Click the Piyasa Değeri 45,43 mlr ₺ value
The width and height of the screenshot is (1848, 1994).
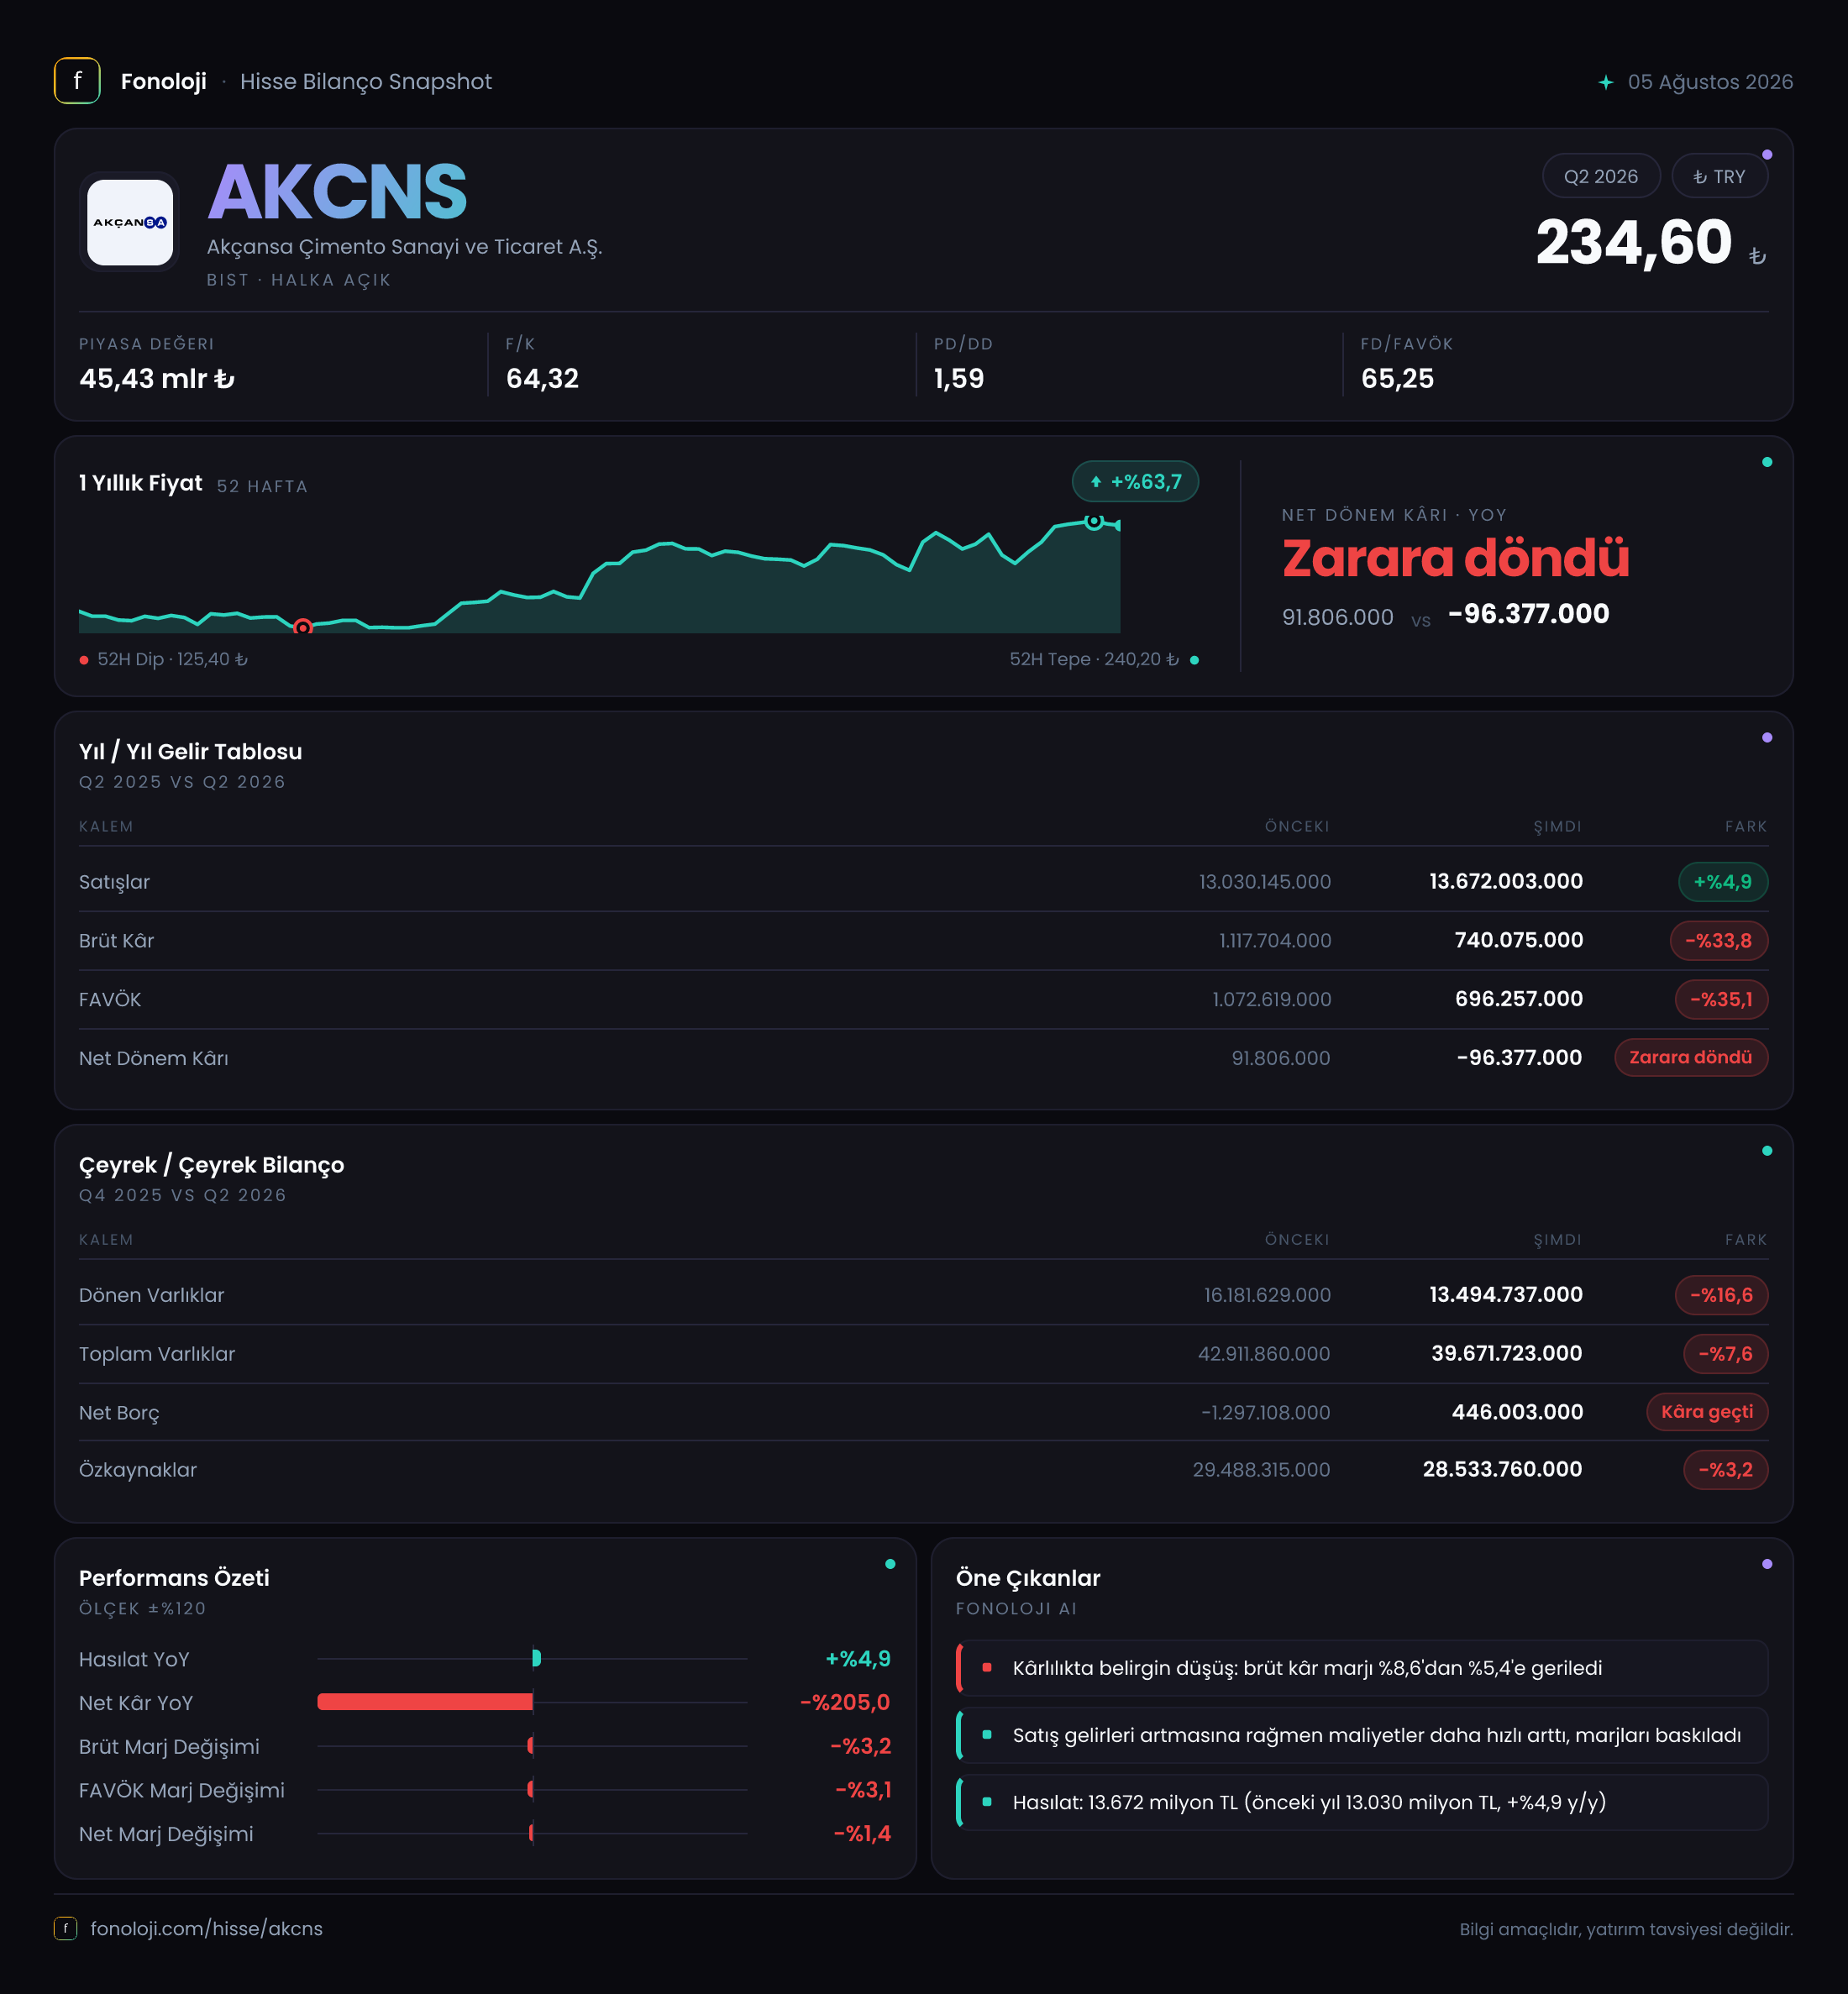point(157,379)
